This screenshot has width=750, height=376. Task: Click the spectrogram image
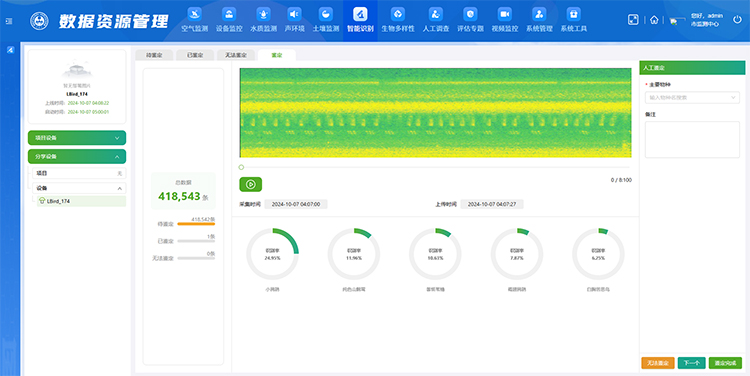(435, 112)
